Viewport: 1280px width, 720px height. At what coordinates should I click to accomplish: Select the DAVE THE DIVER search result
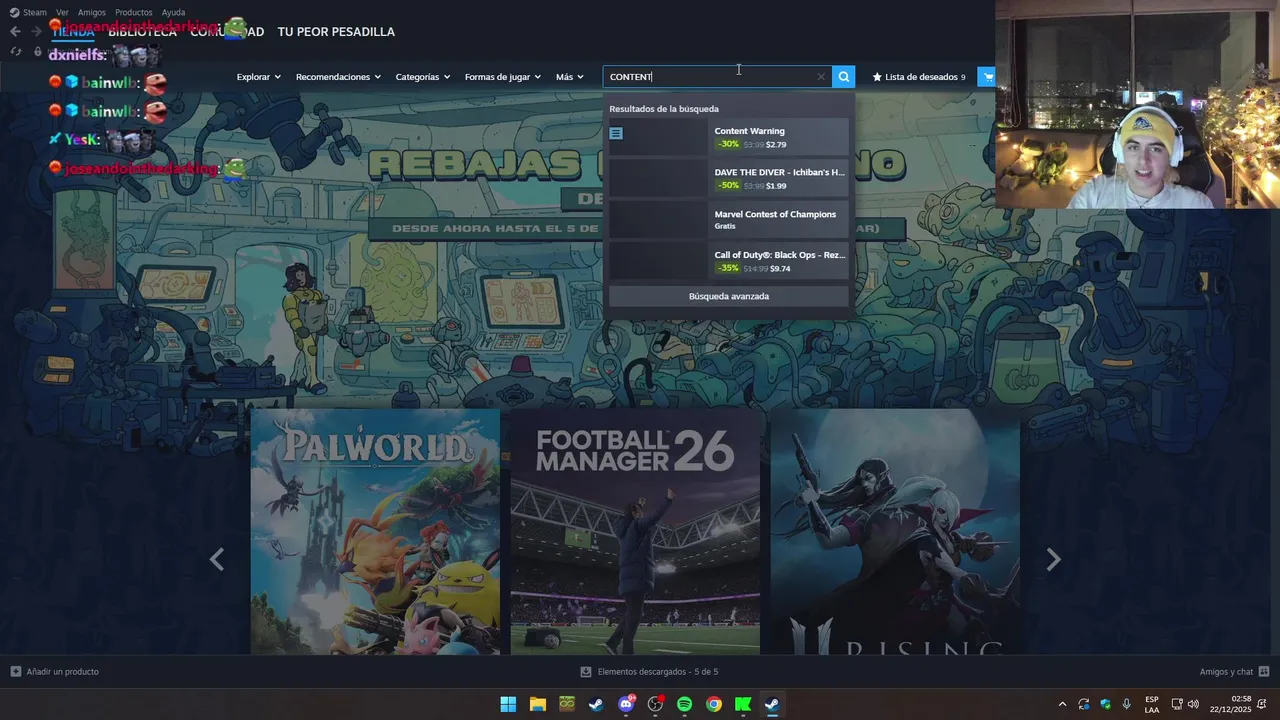(x=728, y=178)
